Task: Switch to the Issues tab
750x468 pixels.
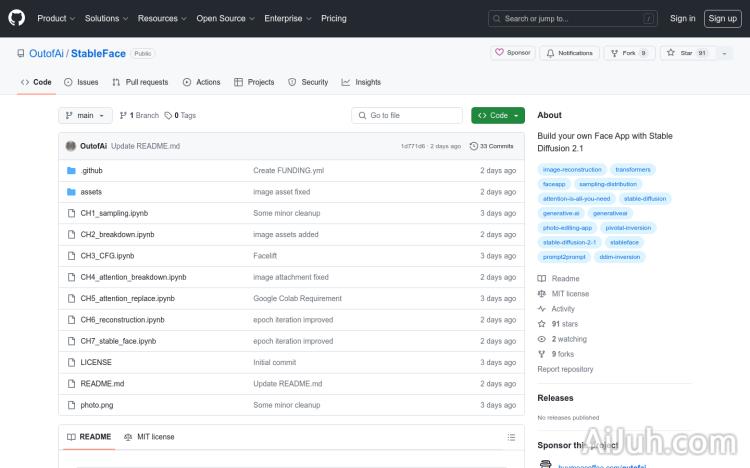Action: pyautogui.click(x=81, y=82)
